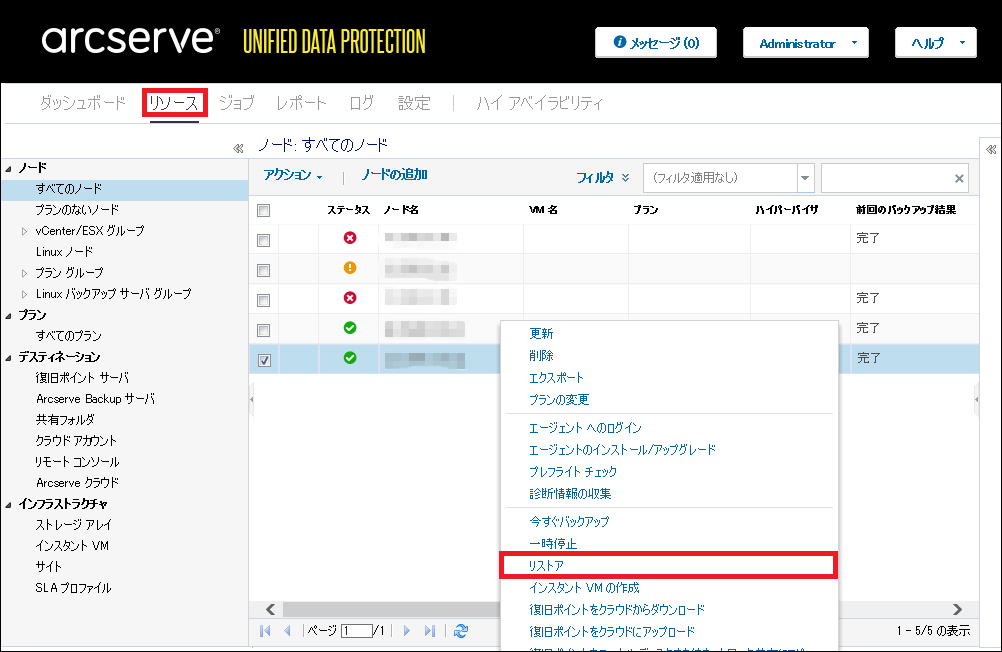Expand the フィルタ options chevron
The height and width of the screenshot is (652, 1002).
[626, 178]
